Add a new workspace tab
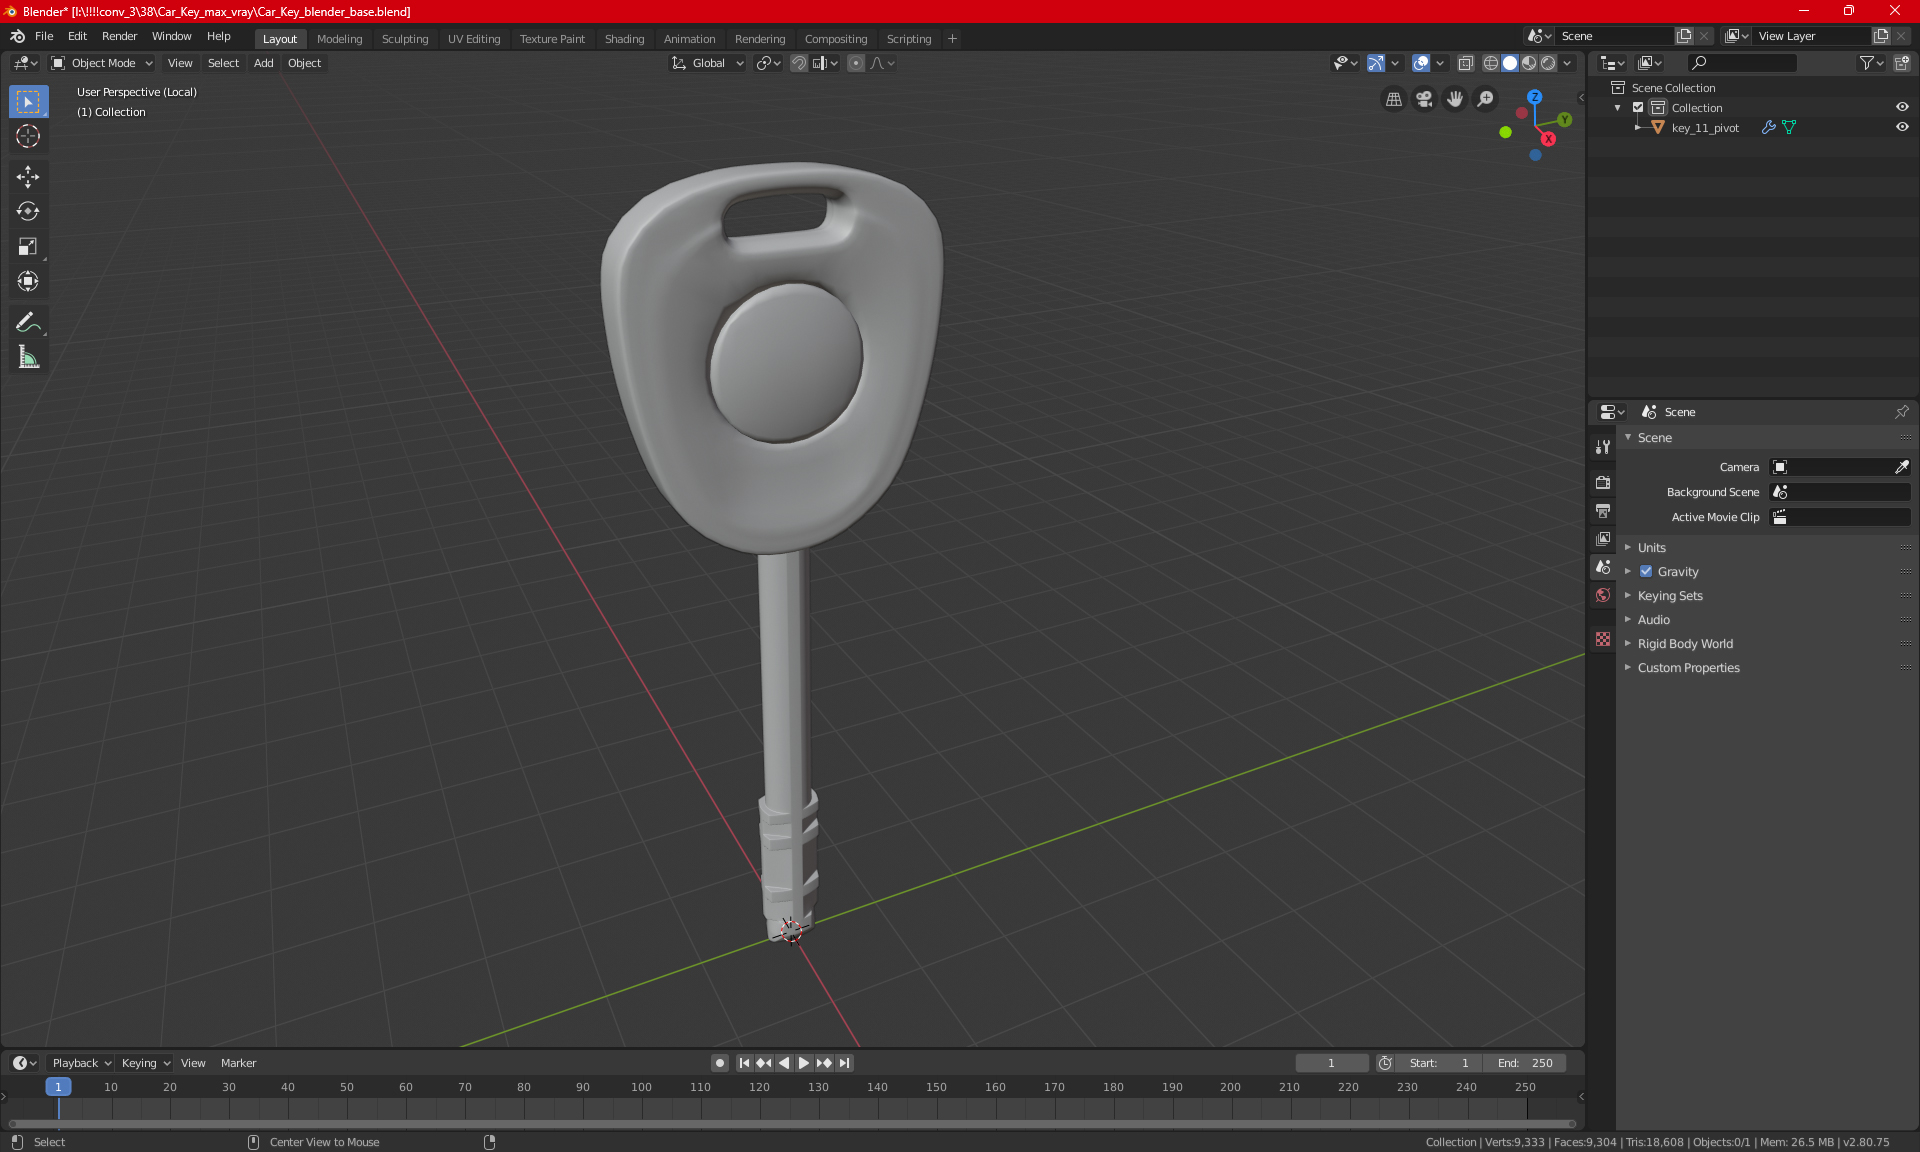1920x1152 pixels. point(952,39)
